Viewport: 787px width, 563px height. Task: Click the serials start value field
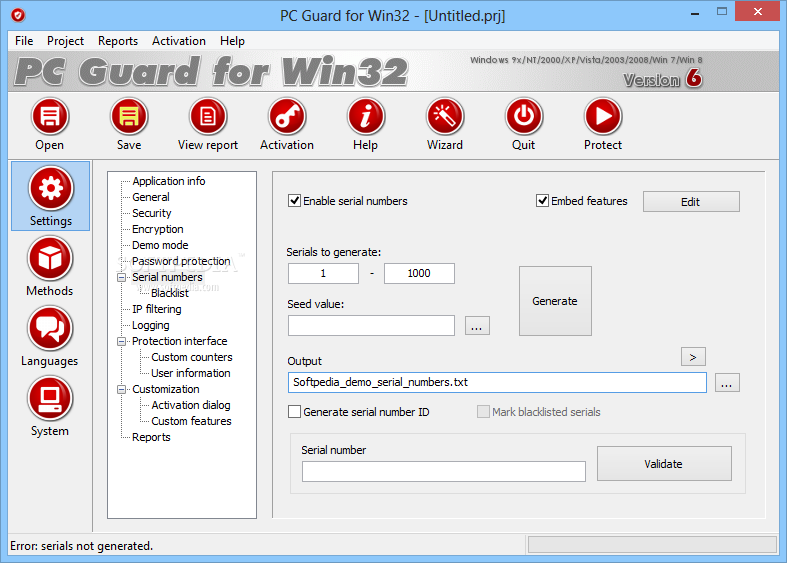[x=323, y=273]
